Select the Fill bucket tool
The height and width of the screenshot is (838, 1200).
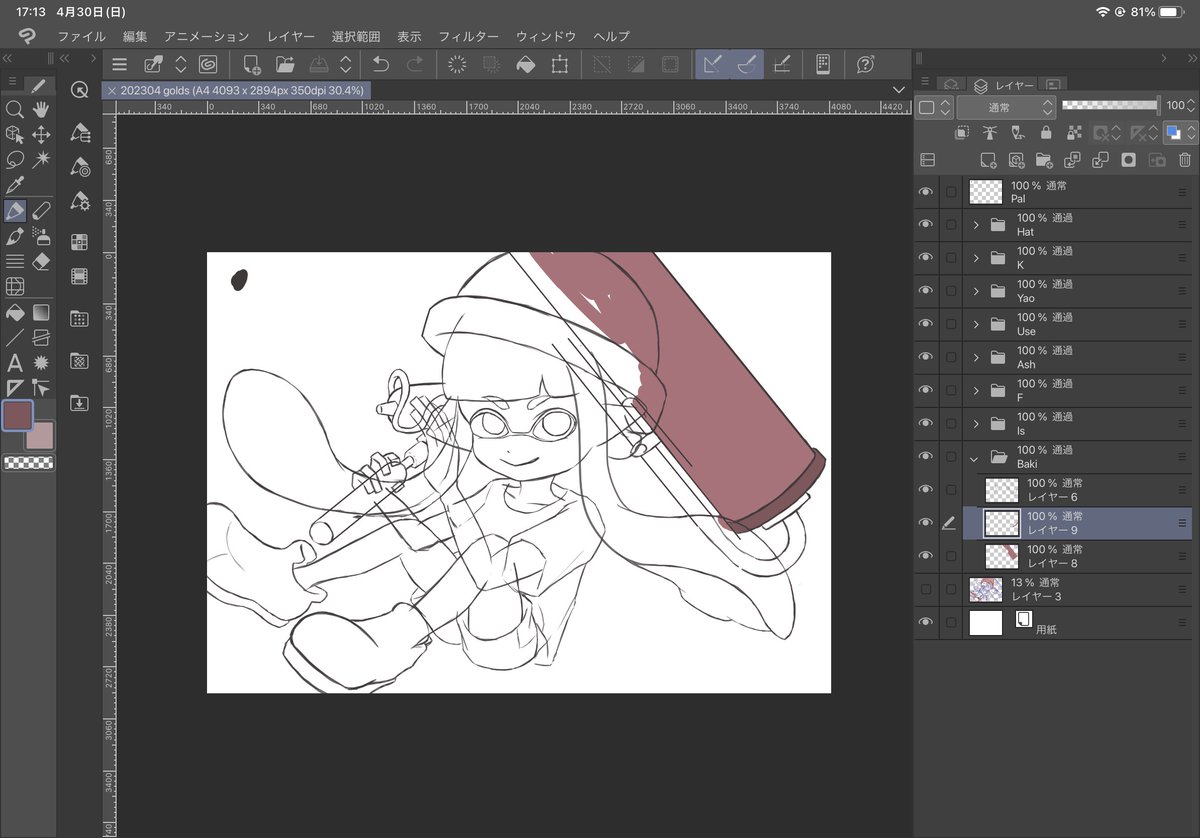click(14, 312)
